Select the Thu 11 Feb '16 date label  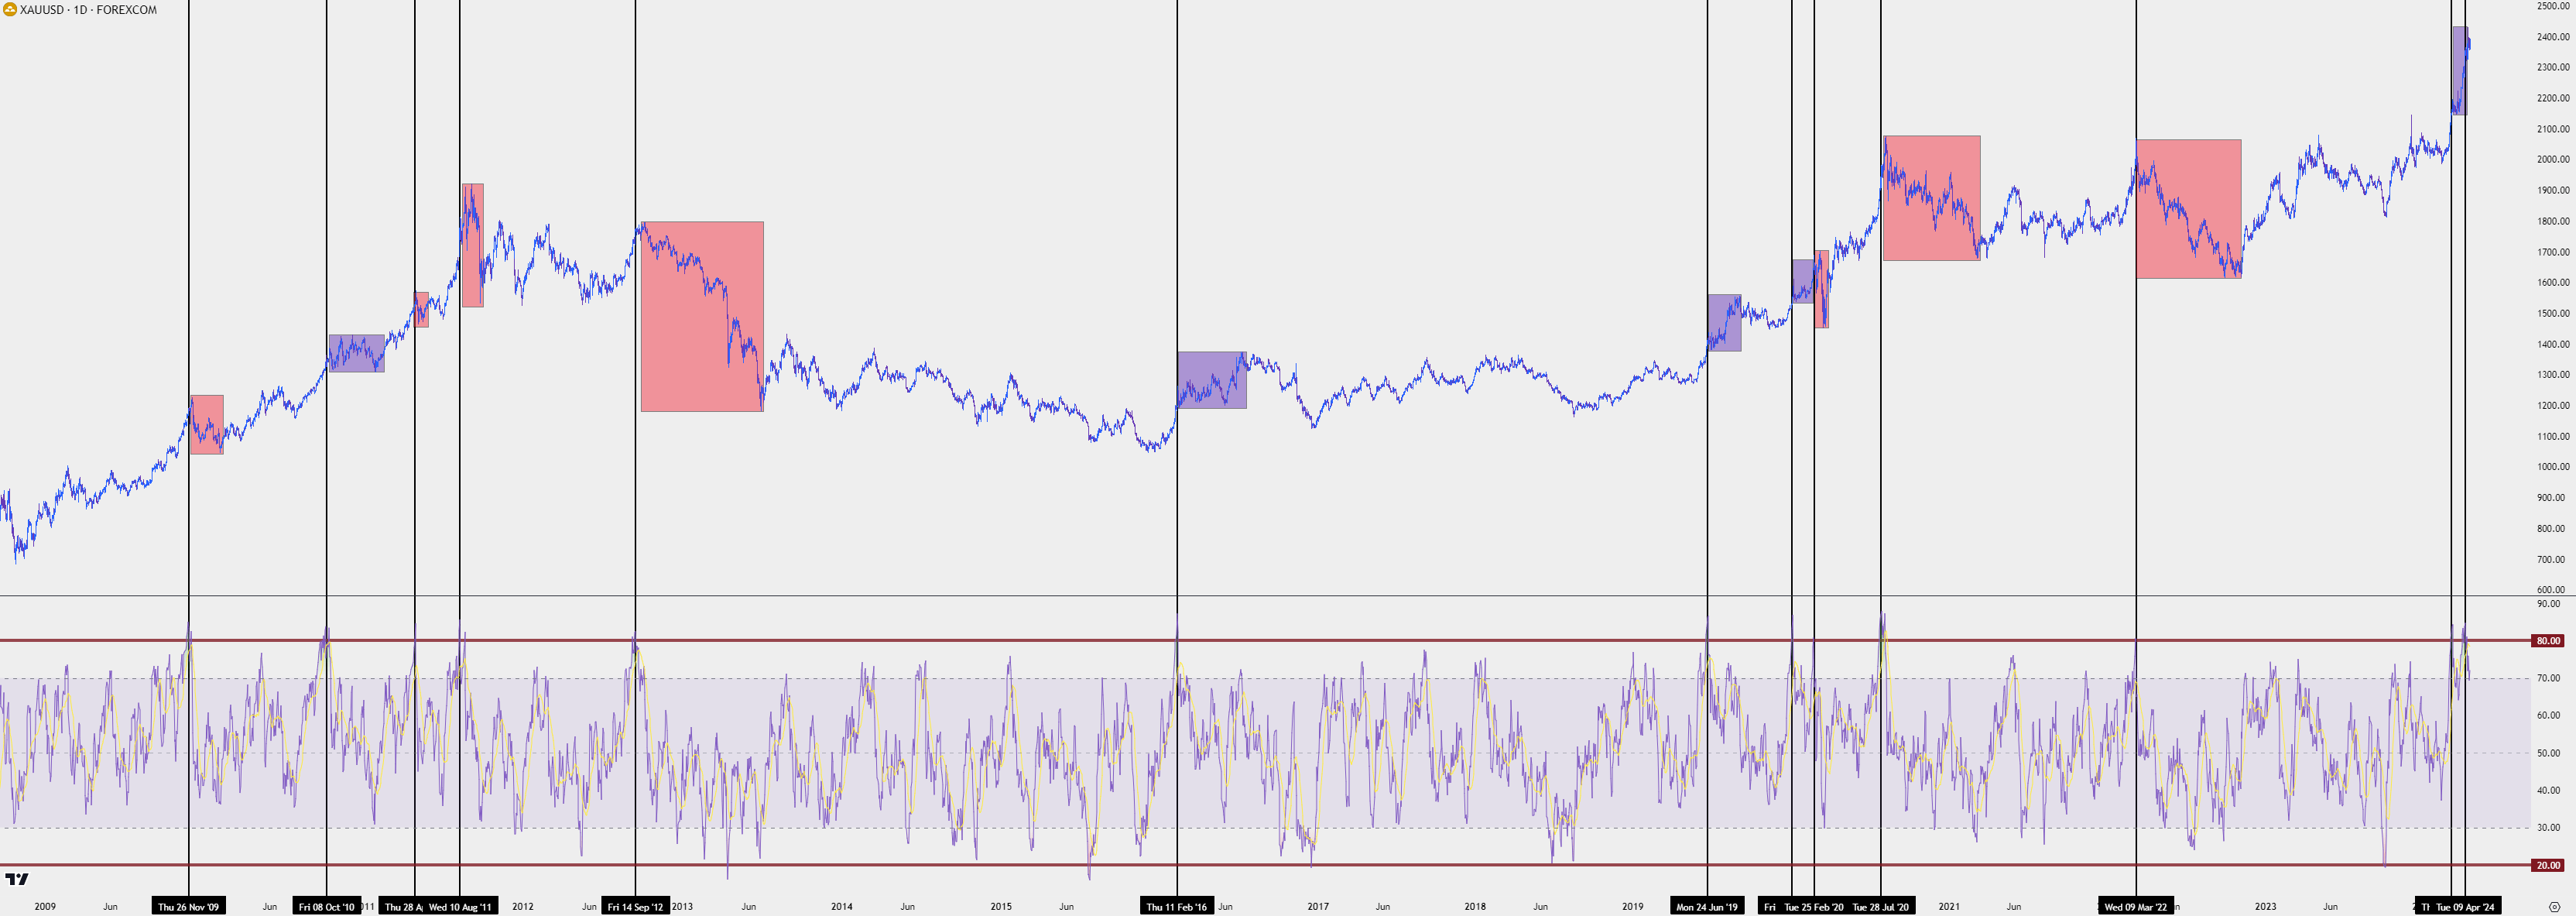[x=1177, y=907]
